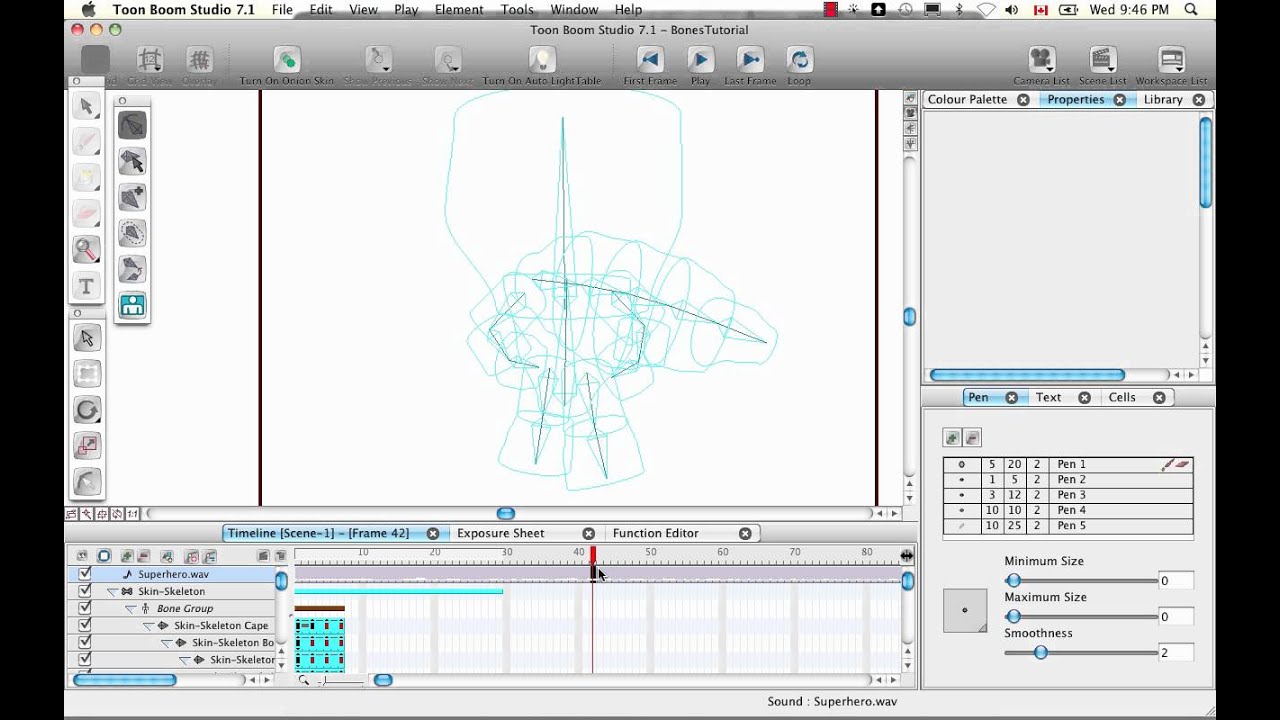Collapse the Skin-Skeleton Bo row
The image size is (1280, 720).
(x=167, y=643)
